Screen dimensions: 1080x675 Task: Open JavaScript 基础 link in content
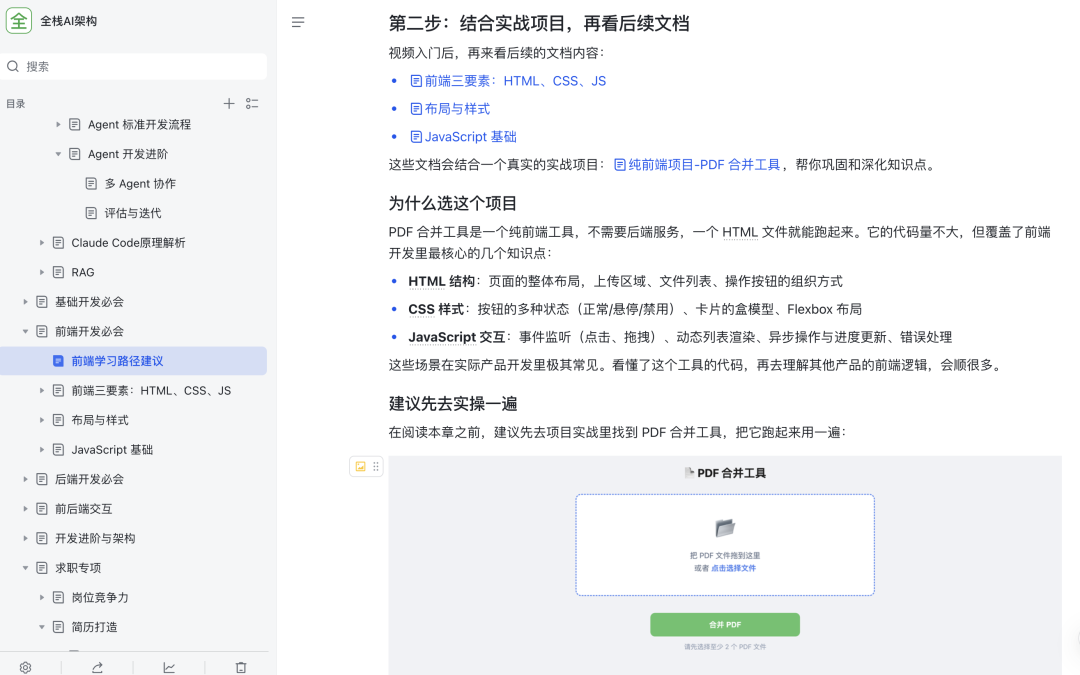pos(470,136)
